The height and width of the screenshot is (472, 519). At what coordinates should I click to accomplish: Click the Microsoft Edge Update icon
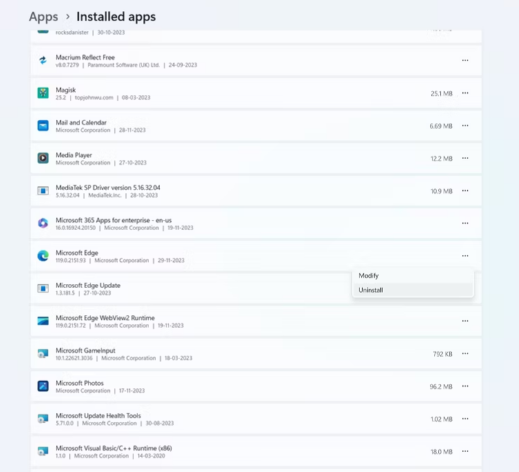[x=43, y=288]
